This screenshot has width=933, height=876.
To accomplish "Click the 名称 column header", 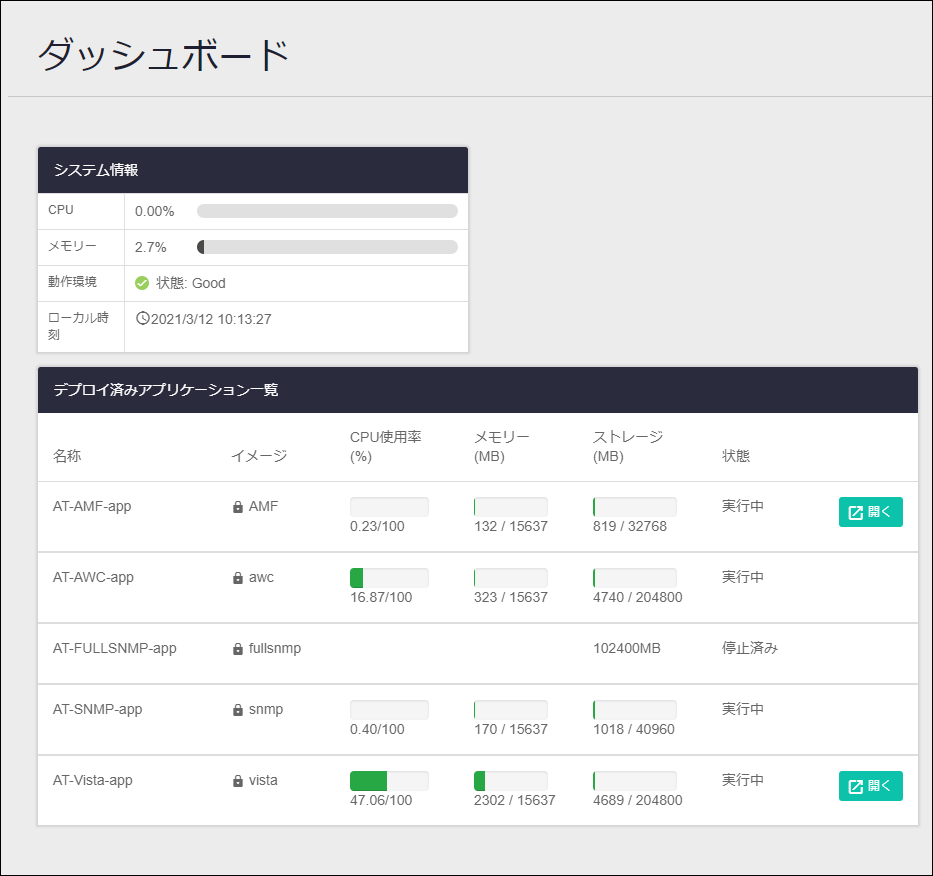I will pyautogui.click(x=67, y=456).
